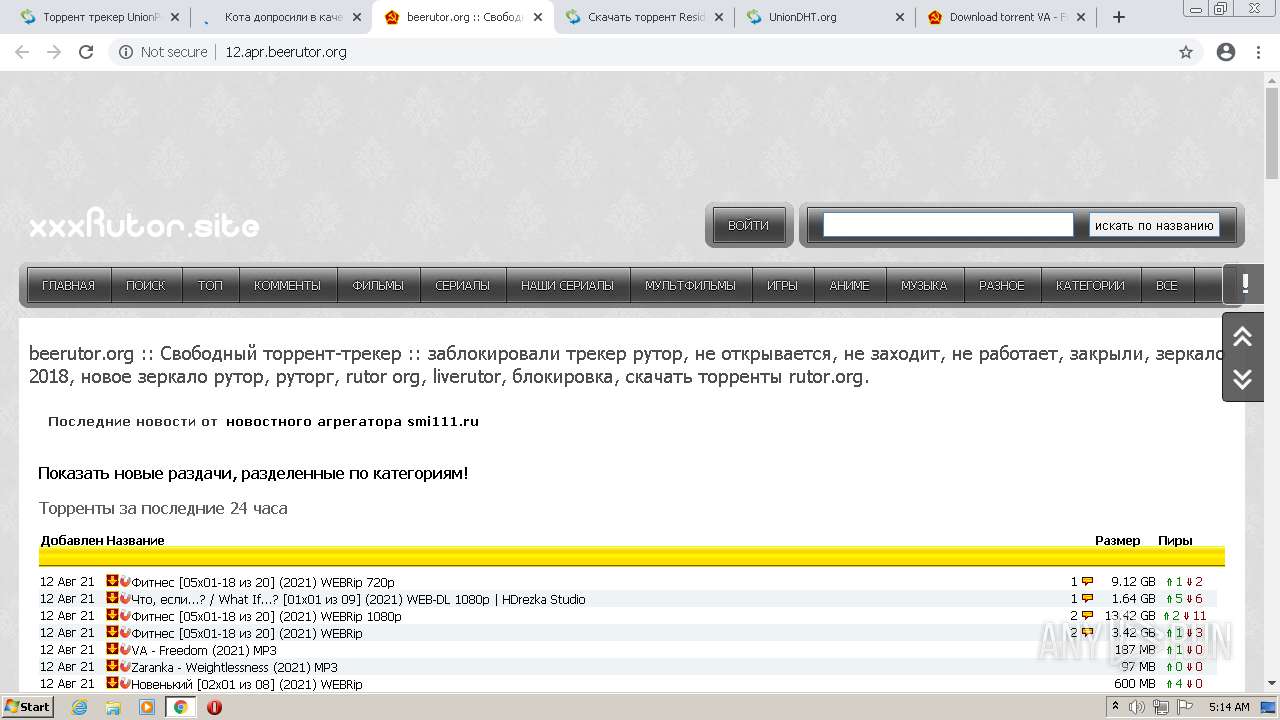
Task: Click the double-chevron scroll-to-top button
Action: coord(1243,336)
